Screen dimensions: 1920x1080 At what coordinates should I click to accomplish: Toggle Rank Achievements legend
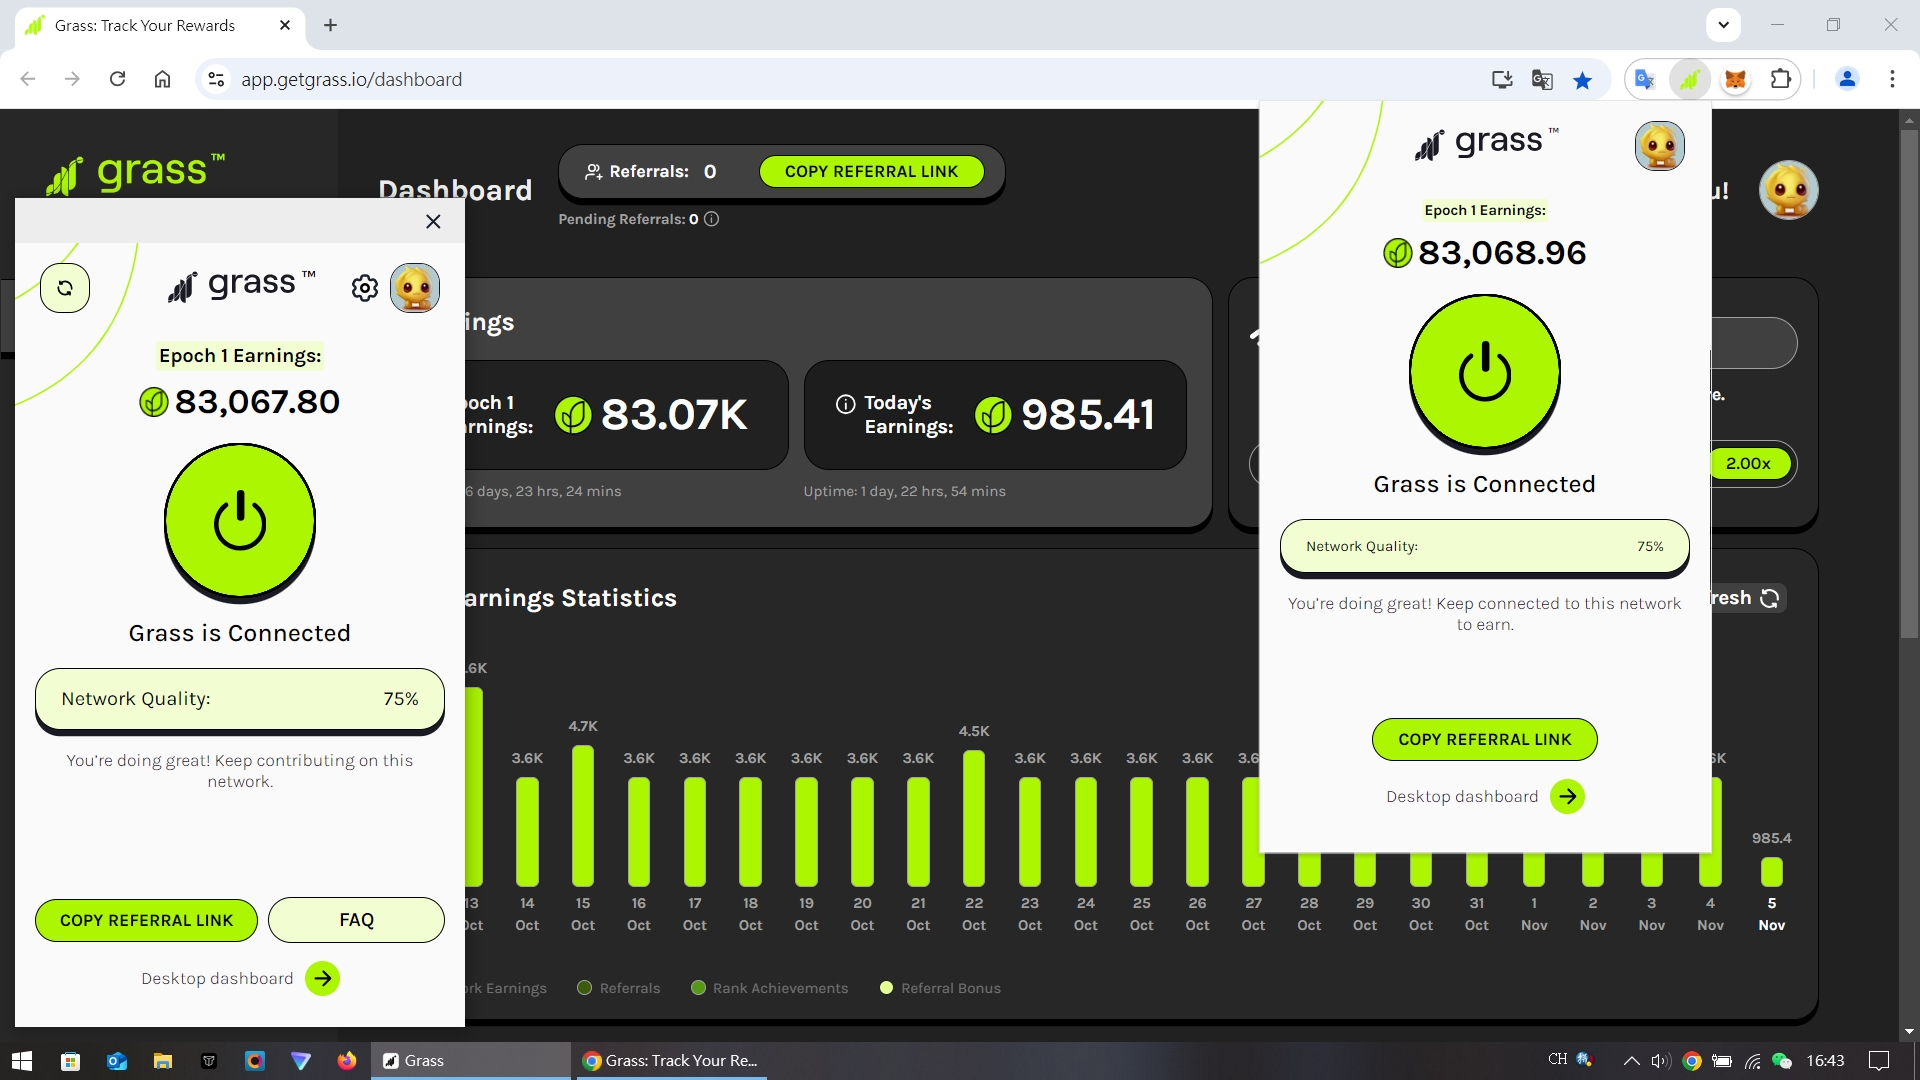[x=769, y=988]
